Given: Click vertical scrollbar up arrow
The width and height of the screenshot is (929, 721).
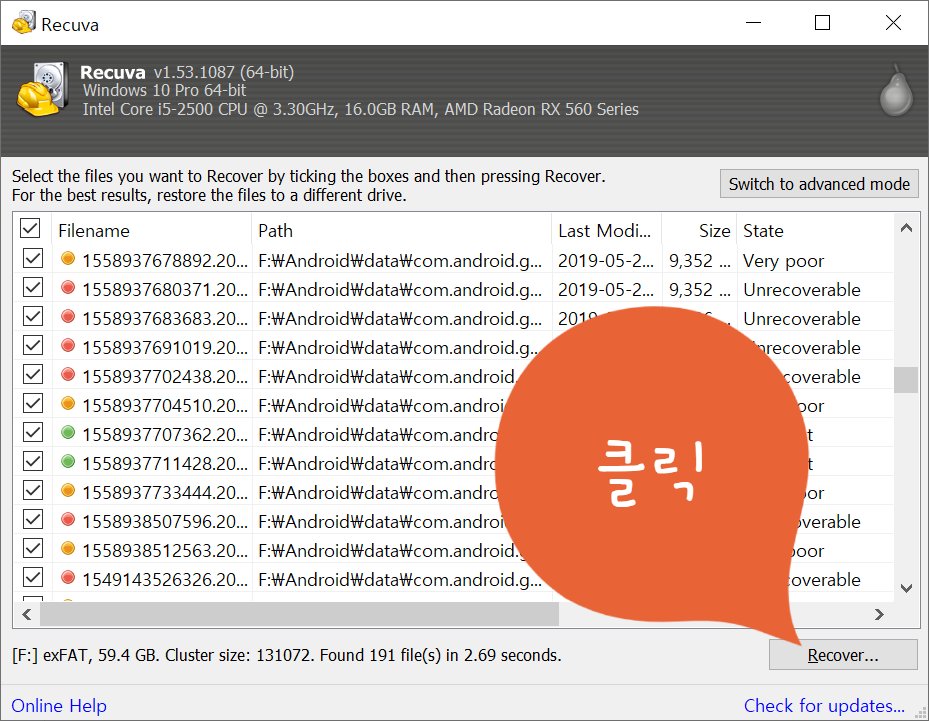Looking at the screenshot, I should pyautogui.click(x=906, y=228).
